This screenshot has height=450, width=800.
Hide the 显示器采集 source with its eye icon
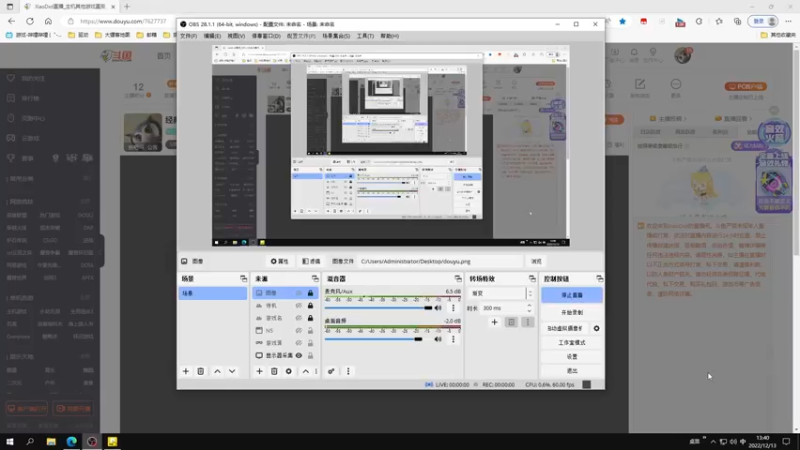pos(299,356)
